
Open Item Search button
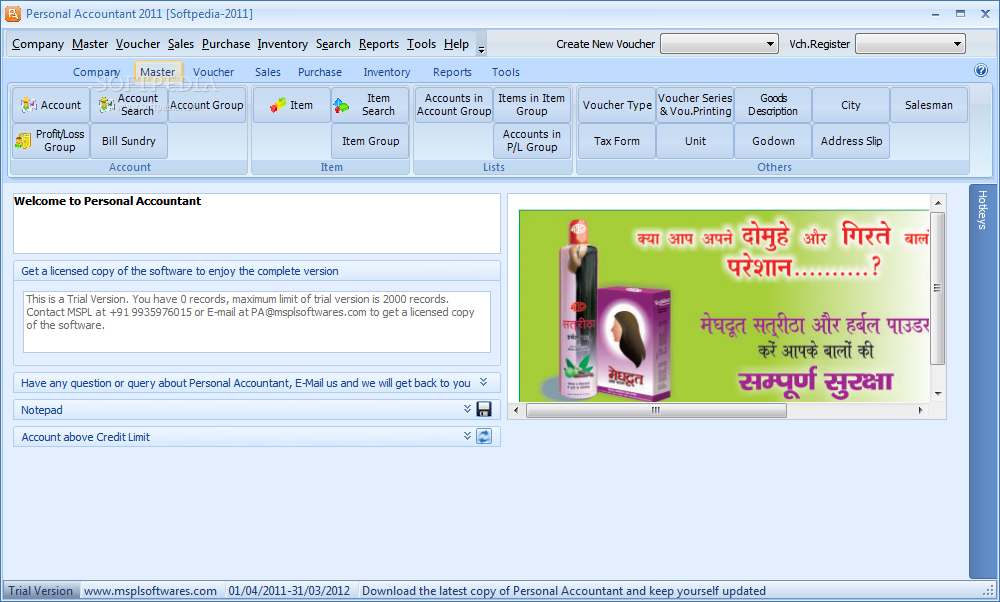(370, 105)
